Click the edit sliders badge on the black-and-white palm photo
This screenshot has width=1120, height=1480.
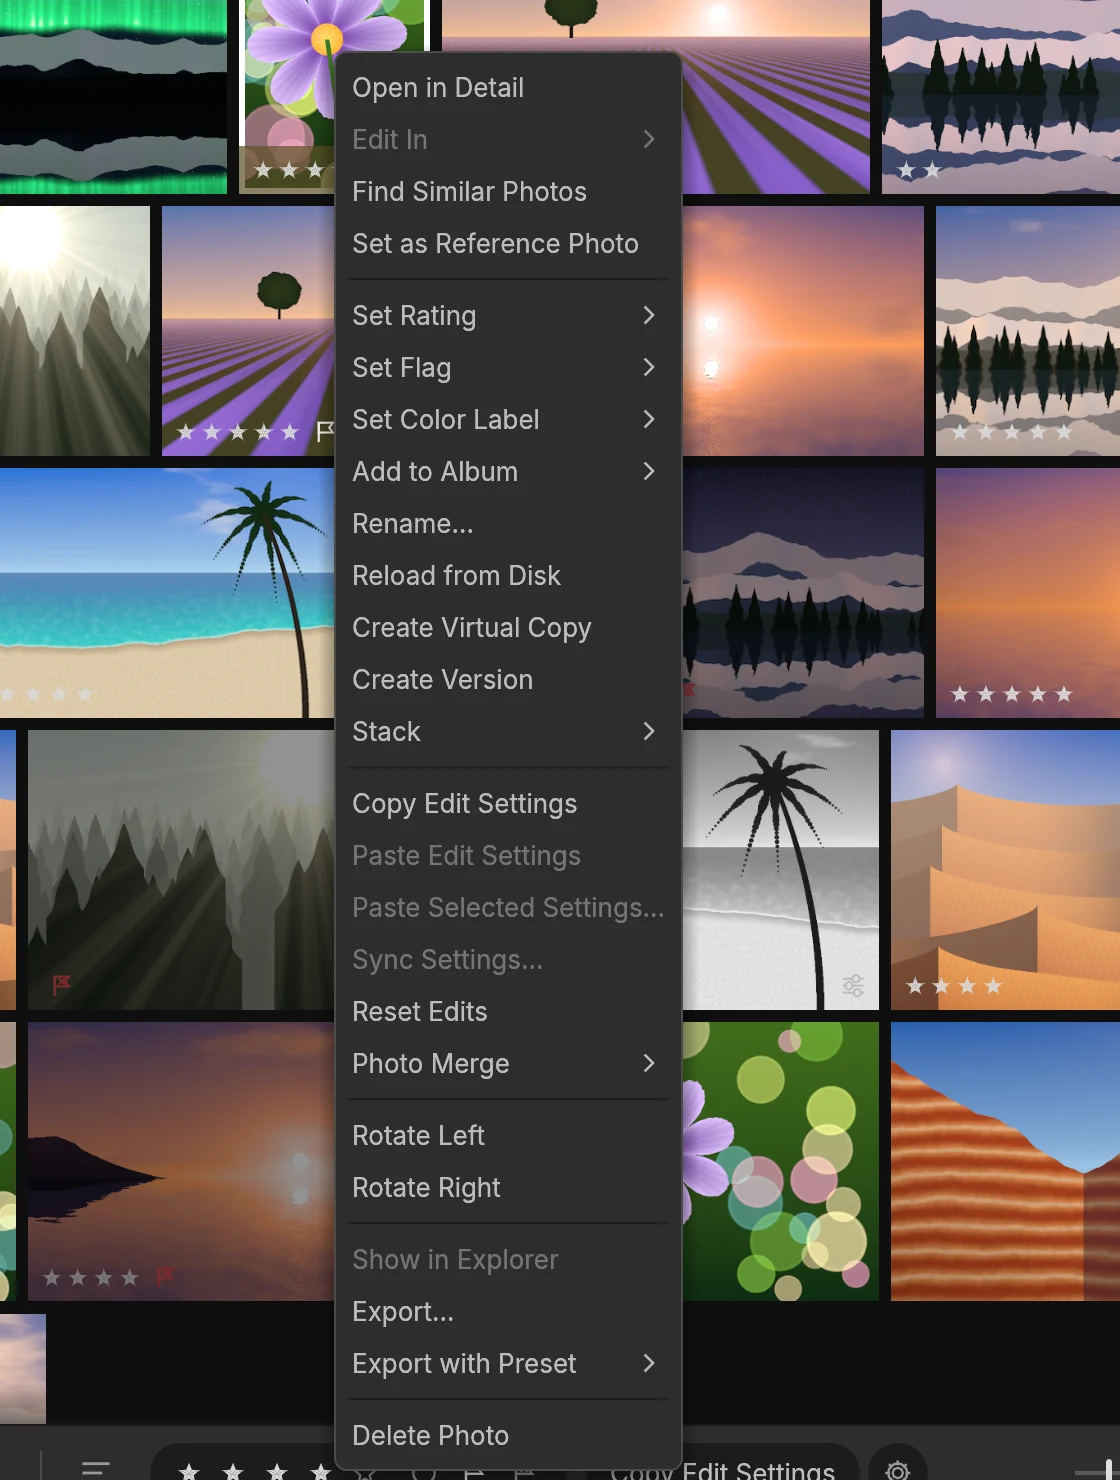pos(853,986)
